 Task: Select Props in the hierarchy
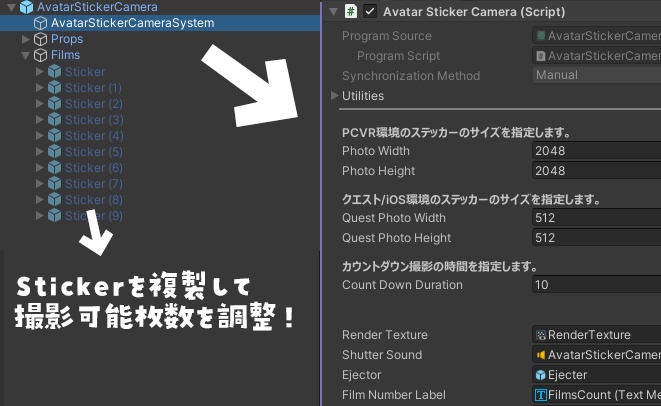[x=67, y=39]
